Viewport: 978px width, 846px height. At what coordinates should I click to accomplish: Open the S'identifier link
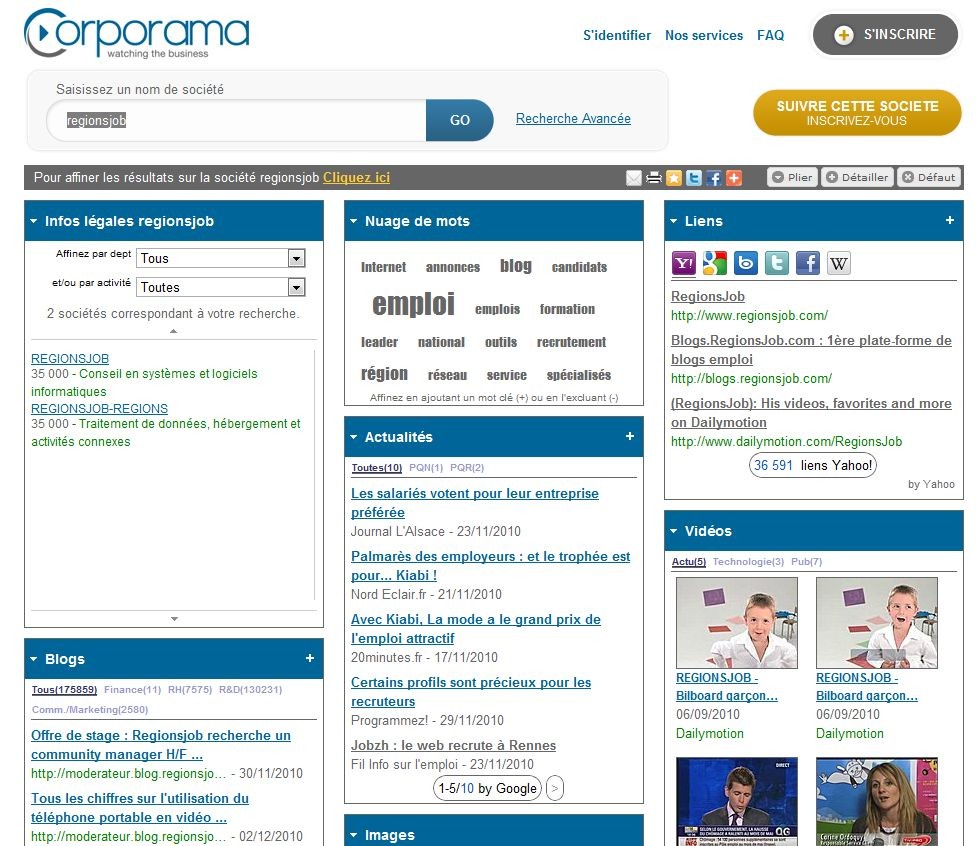point(617,35)
